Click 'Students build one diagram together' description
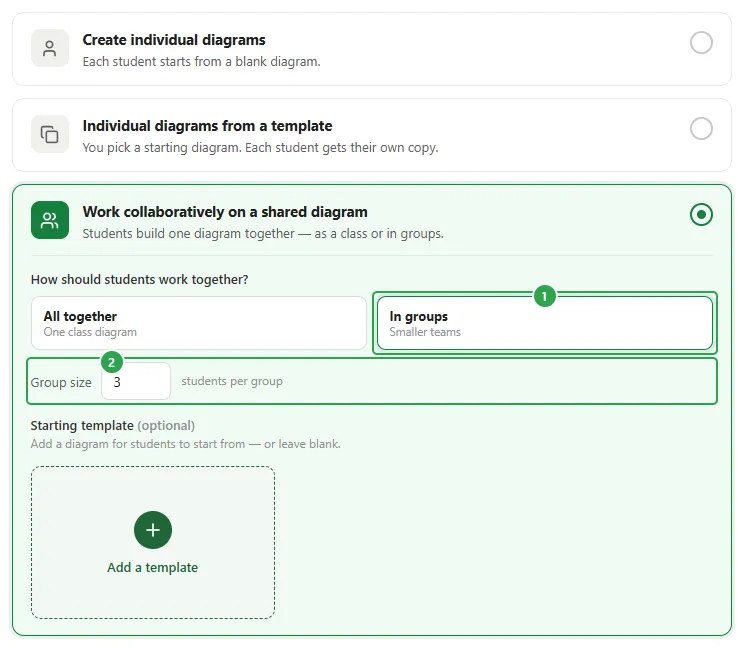This screenshot has height=648, width=744. (263, 233)
